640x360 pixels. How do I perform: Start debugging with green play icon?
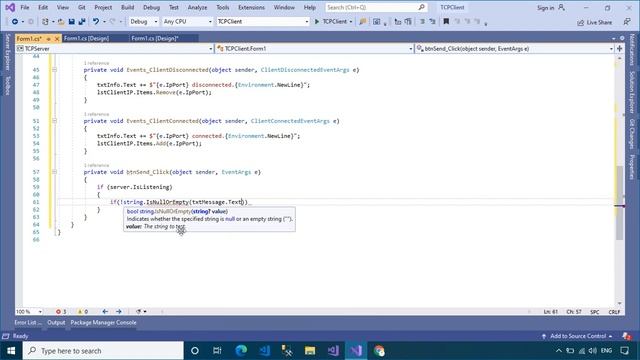click(x=317, y=22)
